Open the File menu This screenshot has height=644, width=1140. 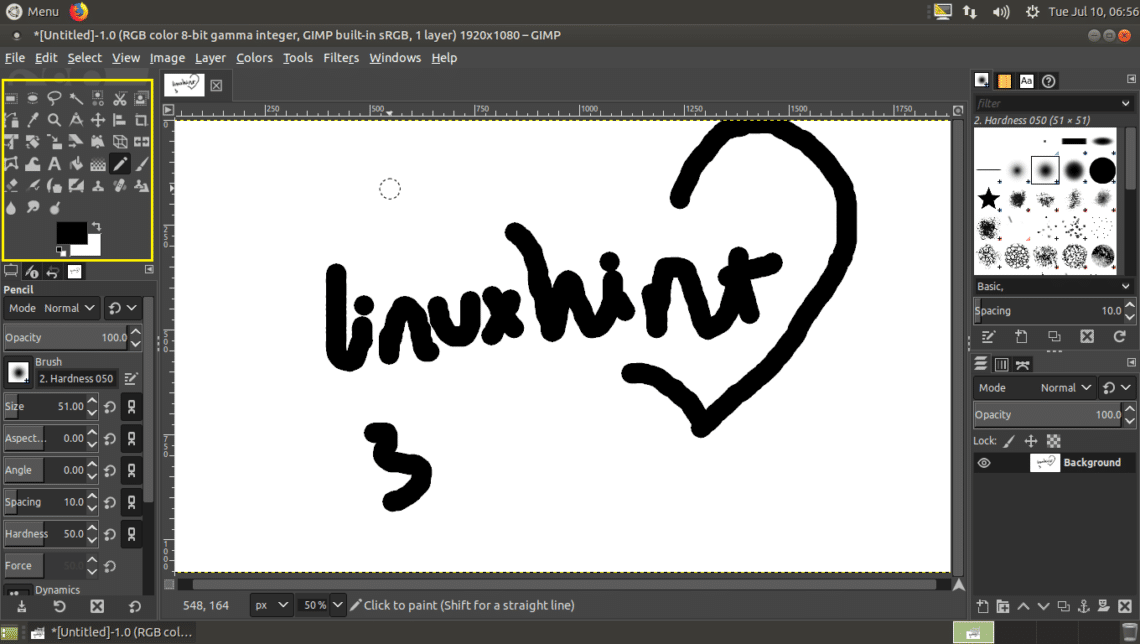point(15,58)
